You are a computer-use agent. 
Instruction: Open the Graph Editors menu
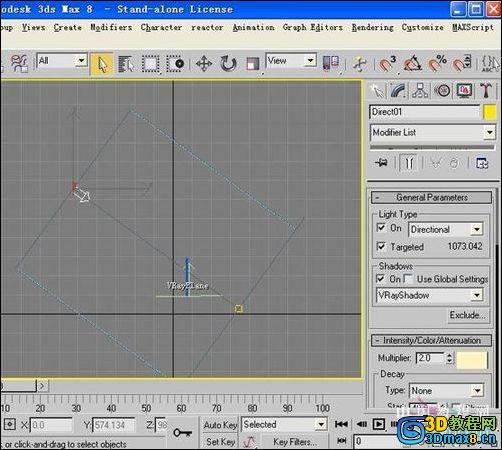coord(313,27)
